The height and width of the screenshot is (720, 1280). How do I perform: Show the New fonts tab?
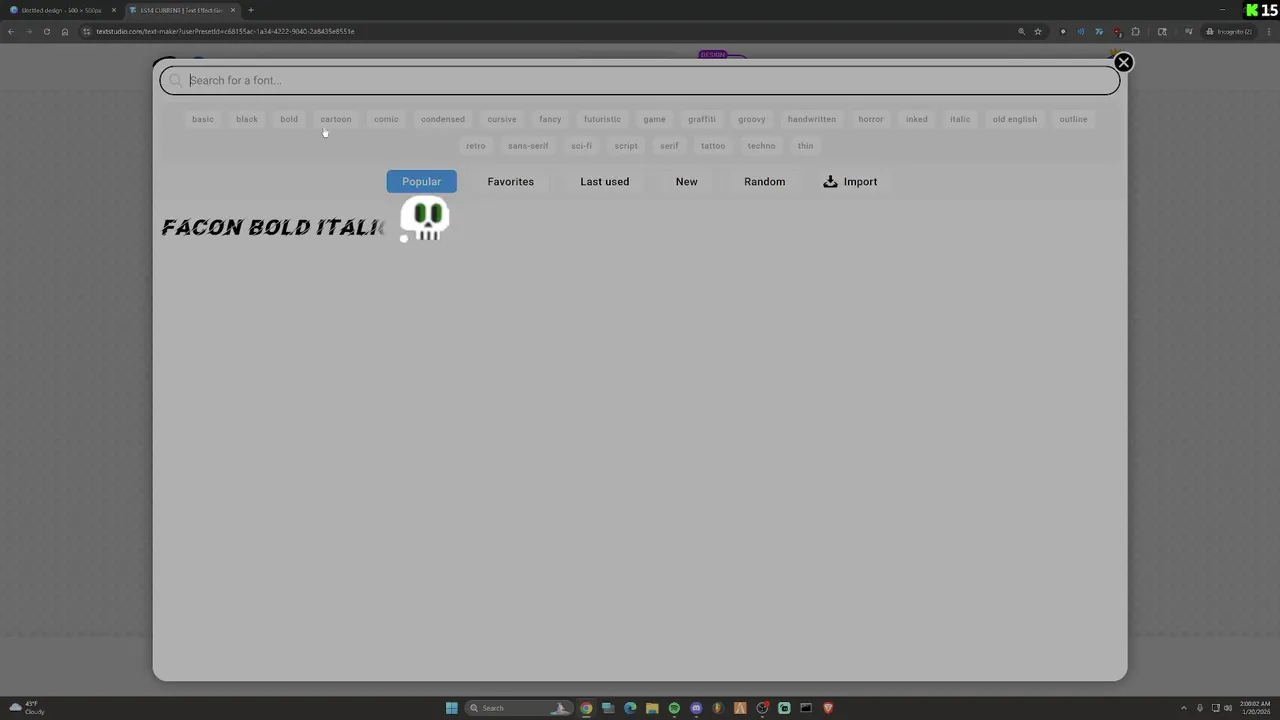(x=686, y=182)
